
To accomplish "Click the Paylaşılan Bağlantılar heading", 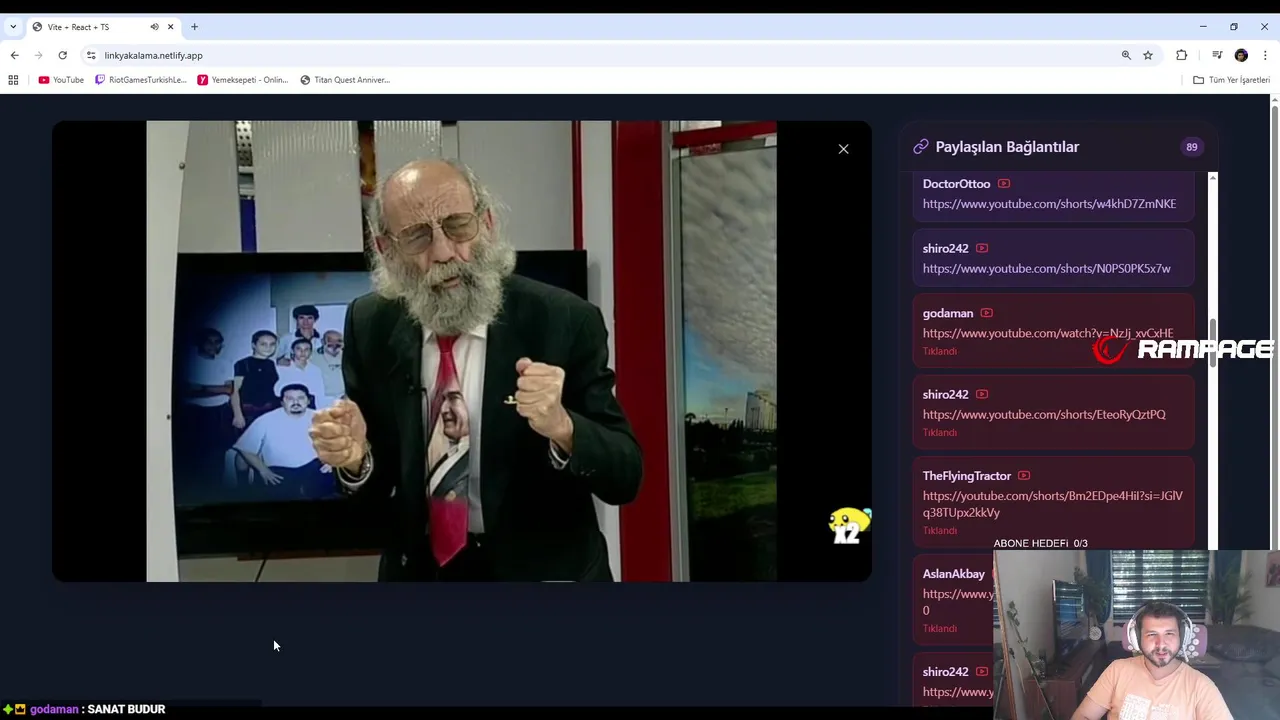I will click(x=1007, y=147).
